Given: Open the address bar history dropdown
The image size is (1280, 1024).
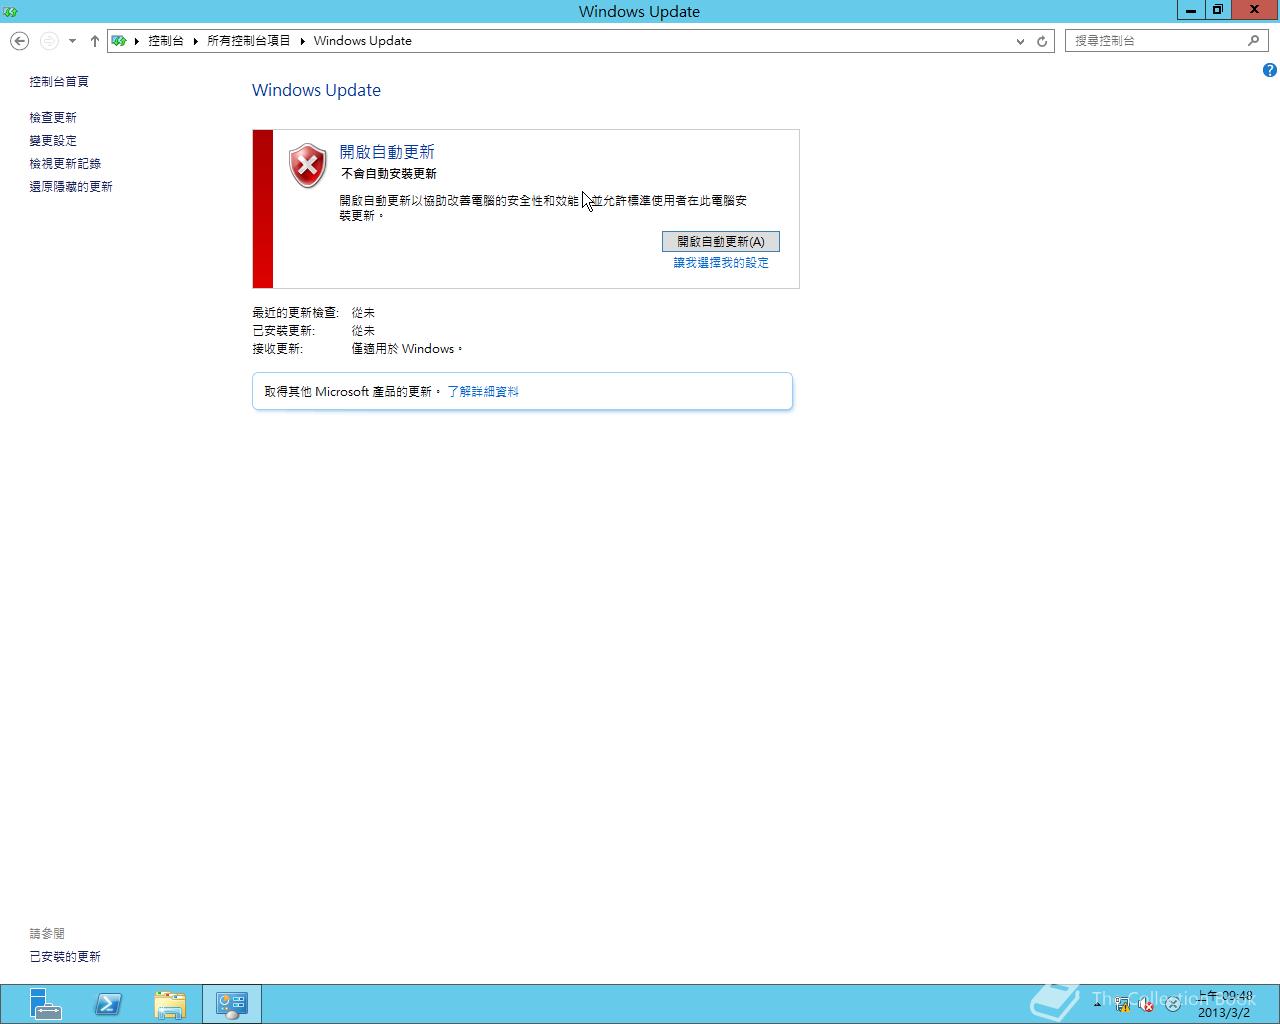Looking at the screenshot, I should point(1020,41).
